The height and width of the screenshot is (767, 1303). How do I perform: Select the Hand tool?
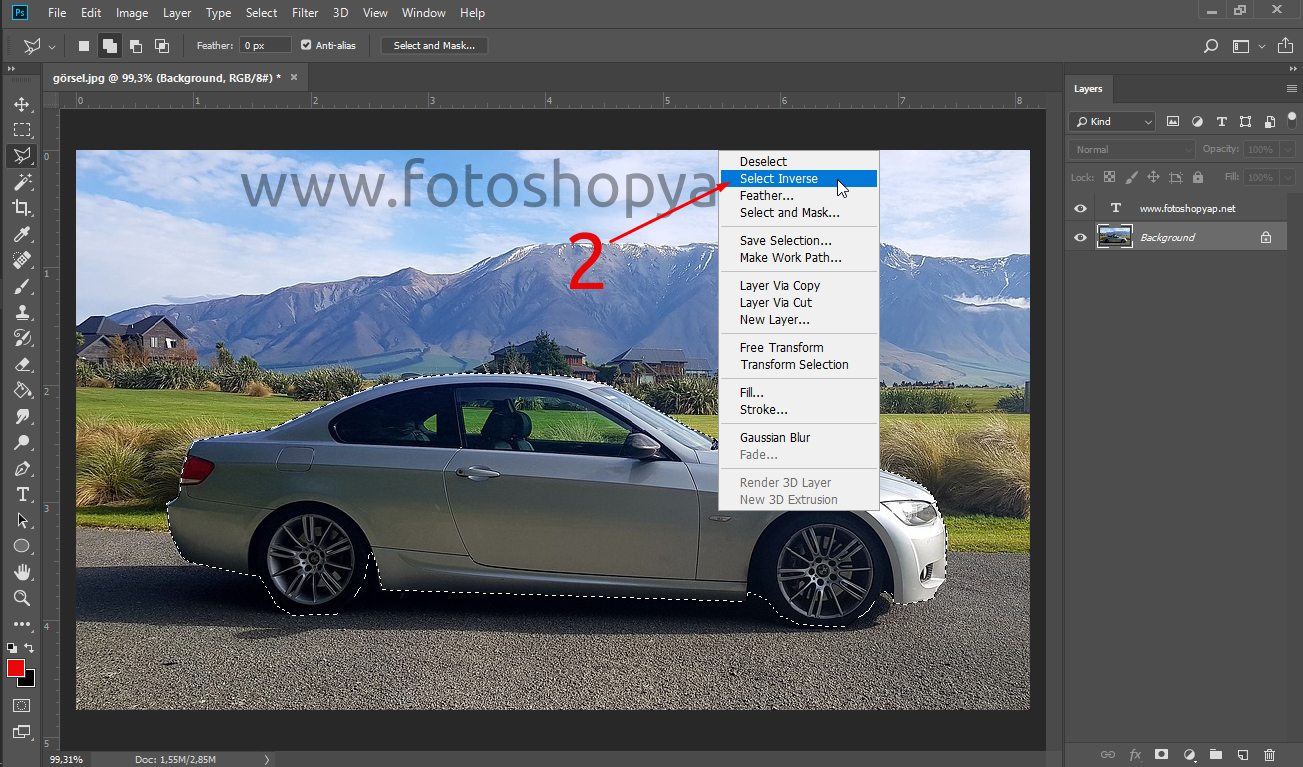point(22,573)
